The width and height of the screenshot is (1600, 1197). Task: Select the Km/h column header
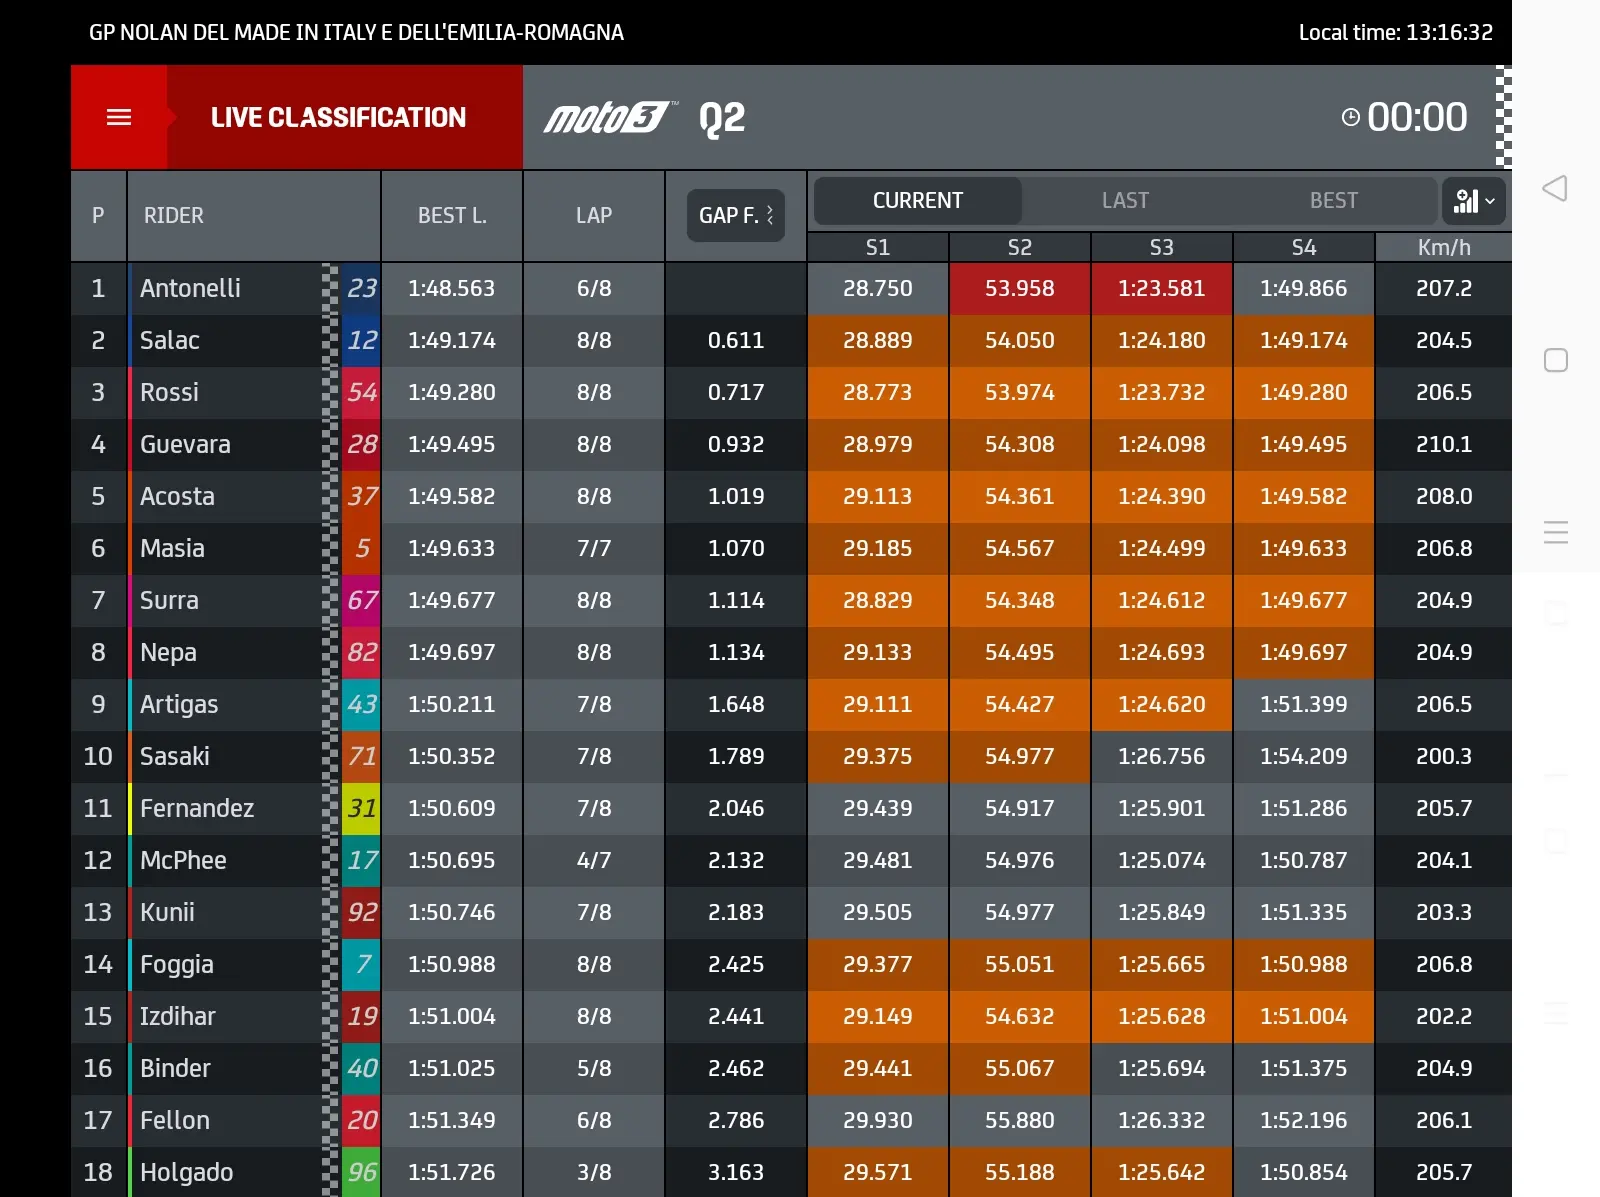(x=1444, y=247)
